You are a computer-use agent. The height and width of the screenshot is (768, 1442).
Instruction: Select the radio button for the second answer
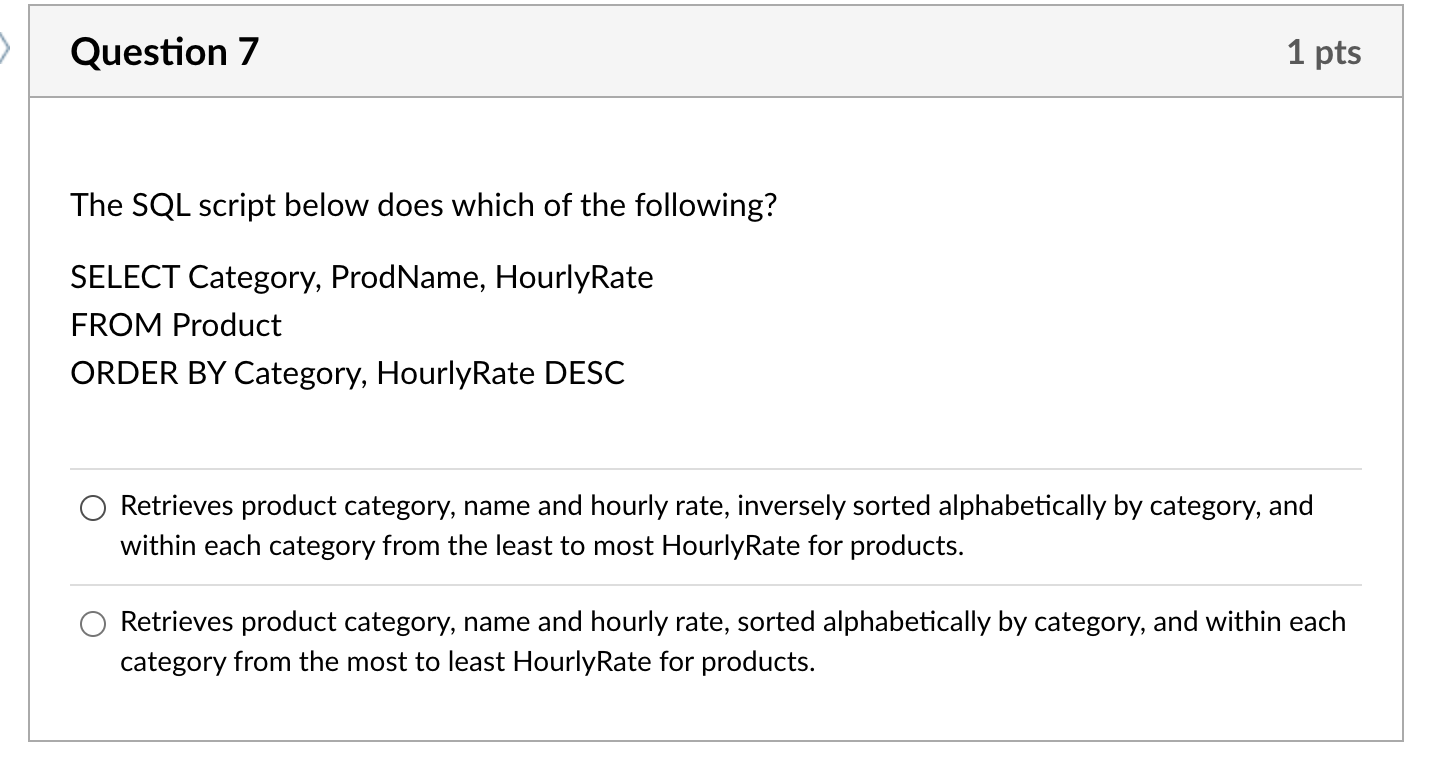92,623
